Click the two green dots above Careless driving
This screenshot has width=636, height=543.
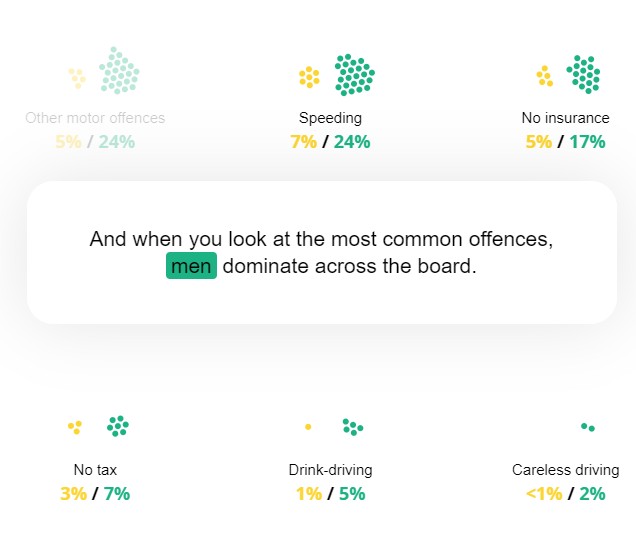pyautogui.click(x=588, y=427)
